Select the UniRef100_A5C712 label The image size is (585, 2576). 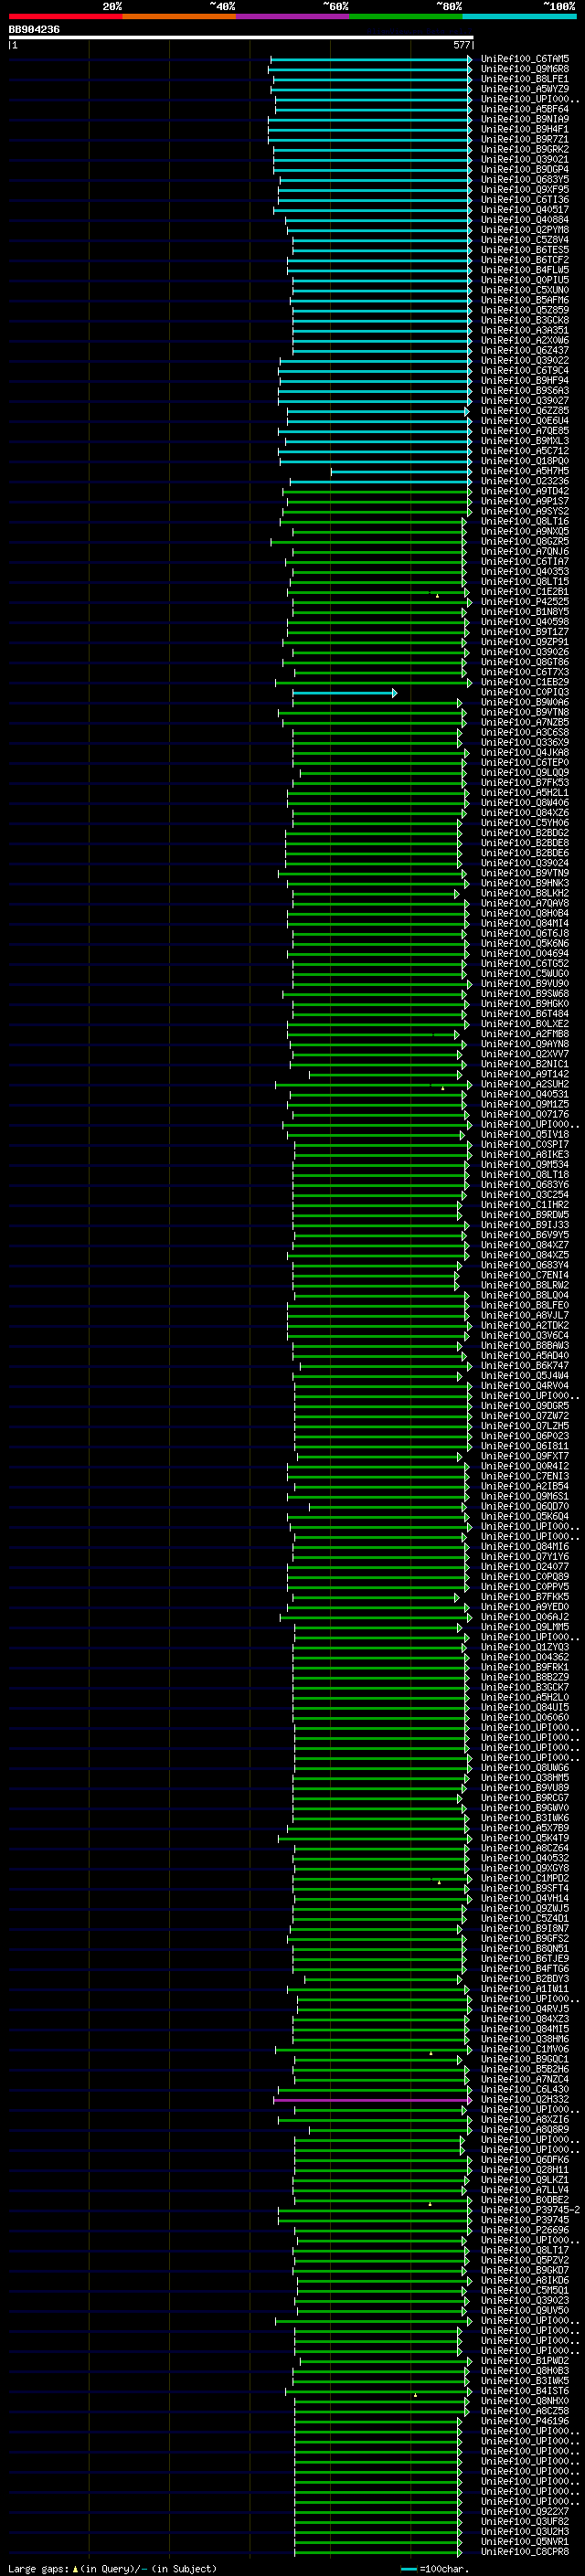pos(525,451)
